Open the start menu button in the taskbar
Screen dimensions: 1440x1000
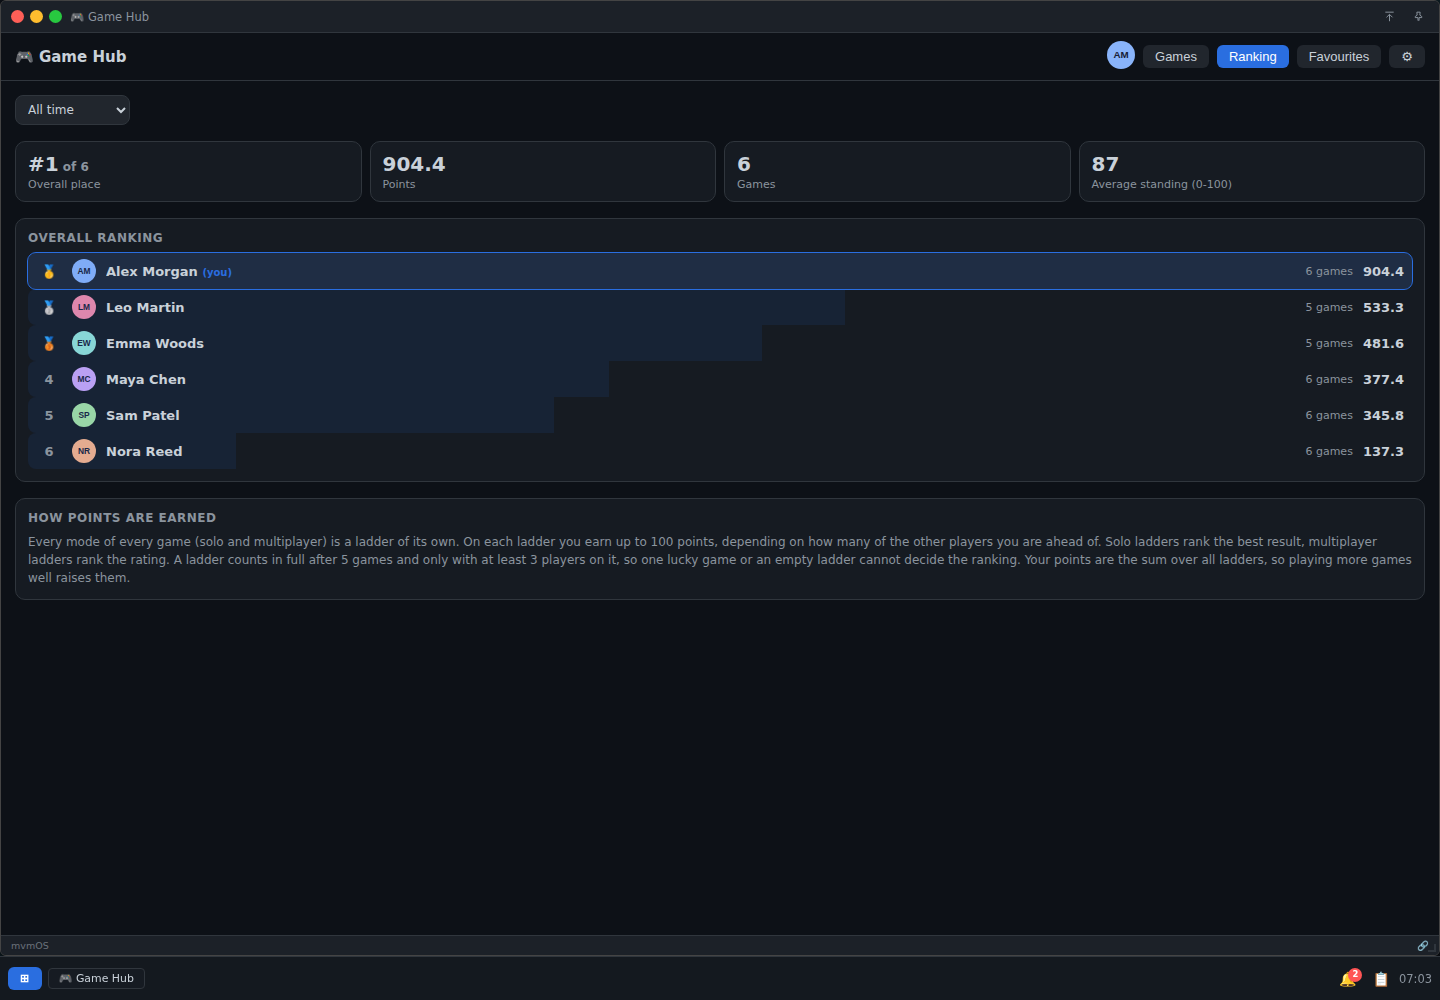tap(25, 978)
